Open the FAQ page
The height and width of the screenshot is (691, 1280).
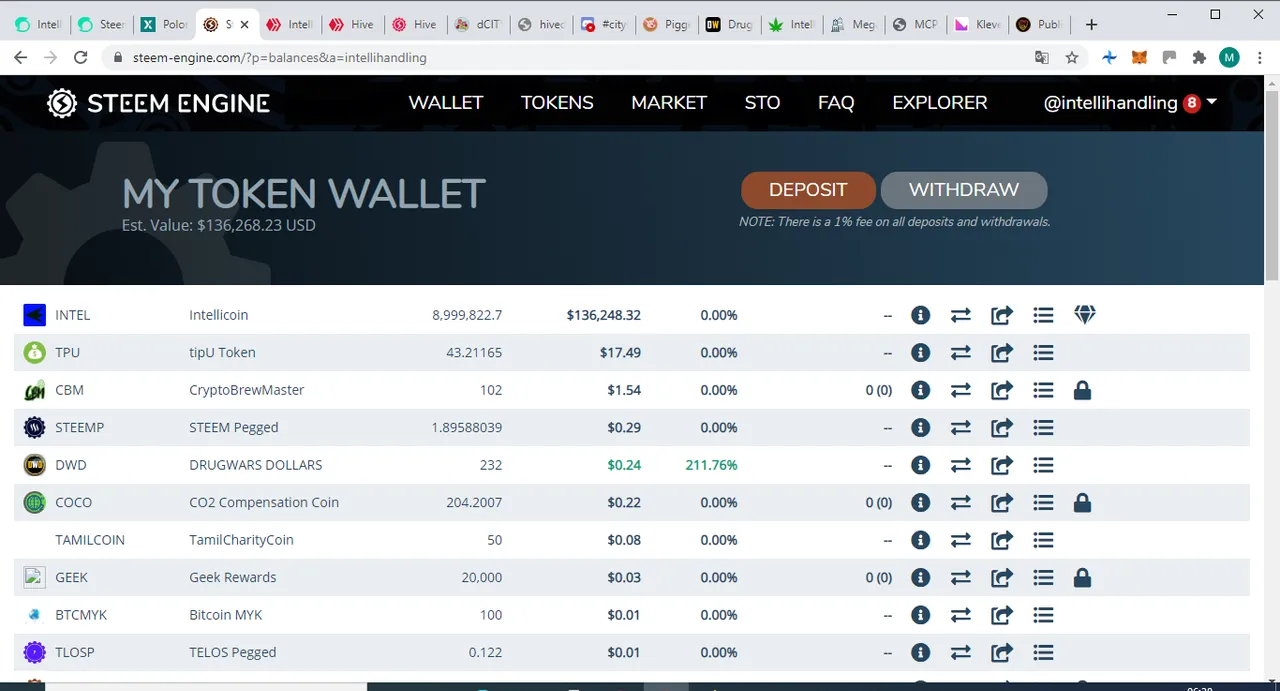click(x=836, y=103)
